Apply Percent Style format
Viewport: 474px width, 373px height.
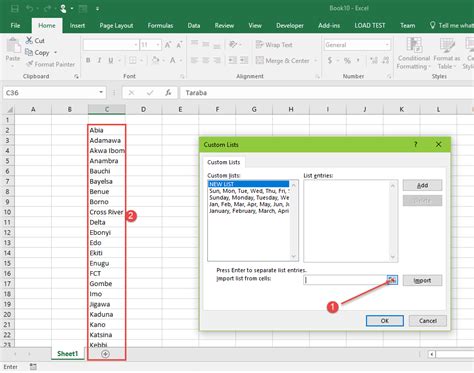coord(347,60)
